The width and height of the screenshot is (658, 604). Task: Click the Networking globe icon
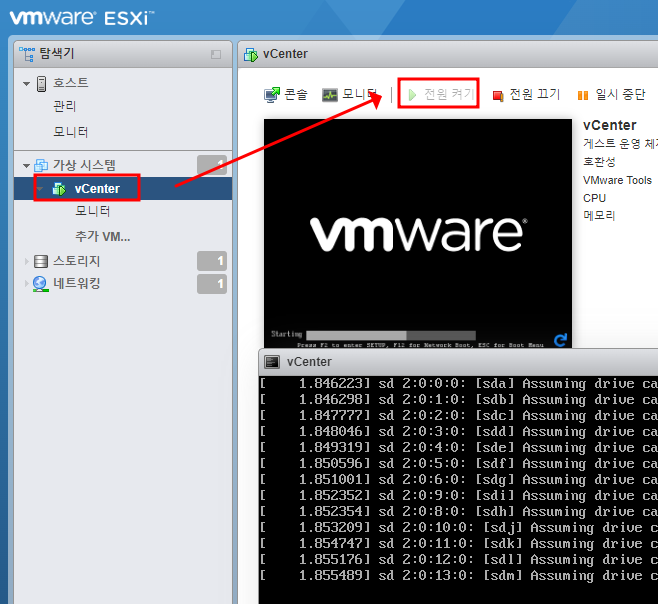[40, 284]
